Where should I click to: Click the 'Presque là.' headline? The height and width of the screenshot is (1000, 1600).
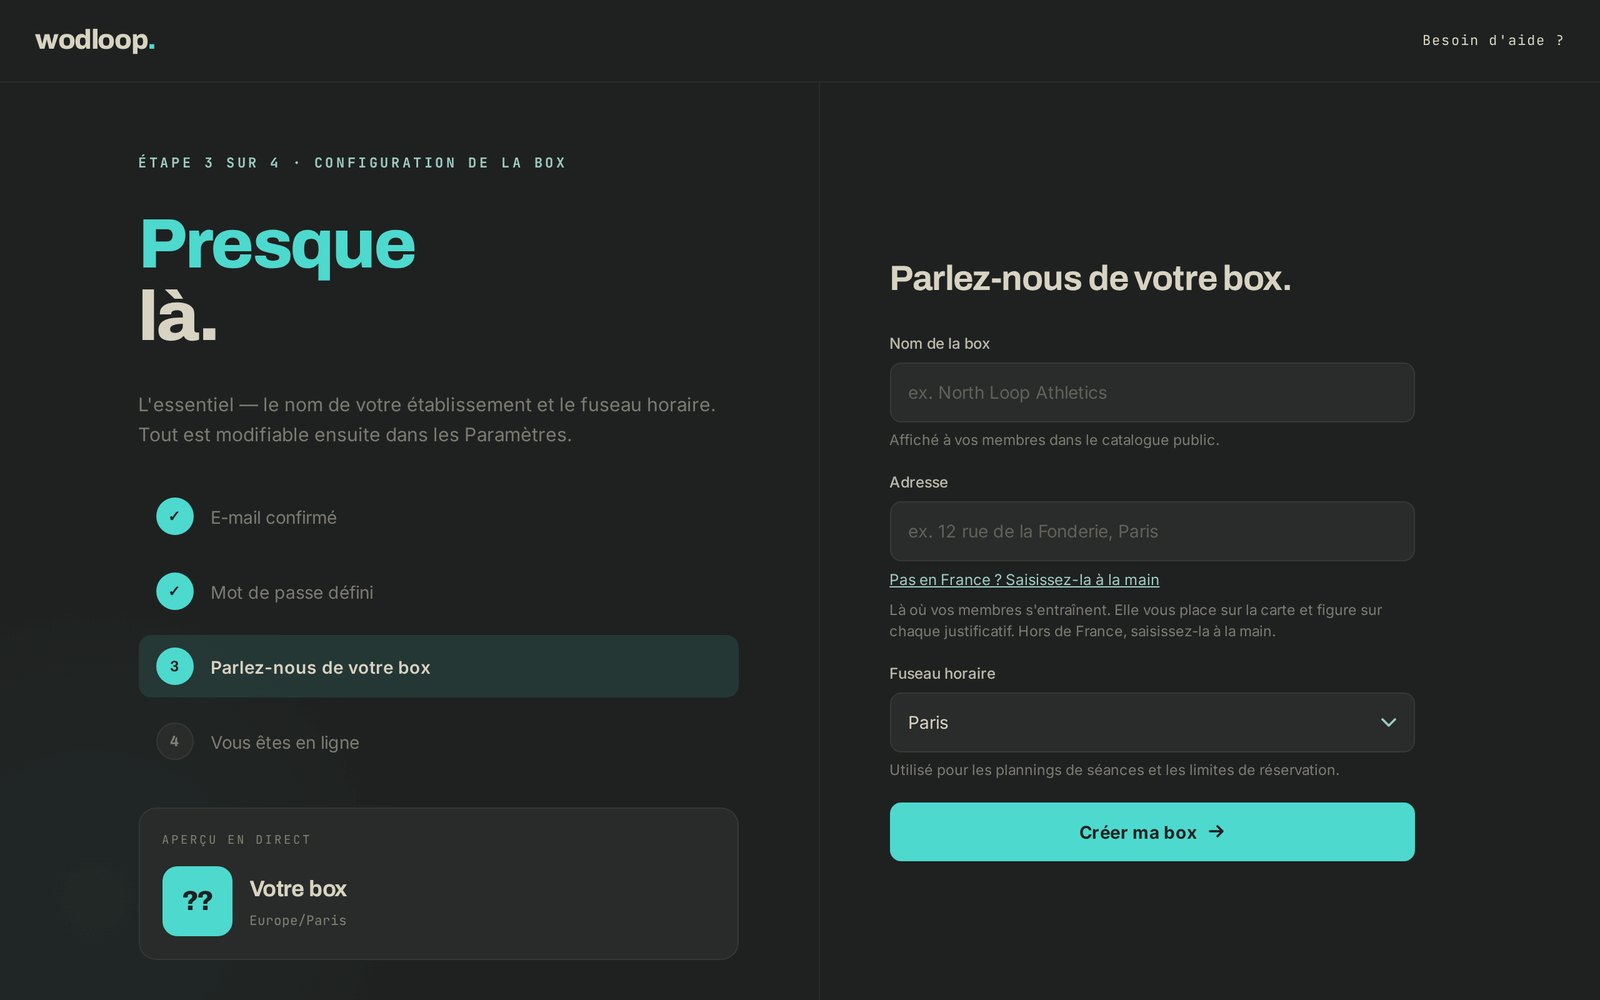click(x=277, y=279)
